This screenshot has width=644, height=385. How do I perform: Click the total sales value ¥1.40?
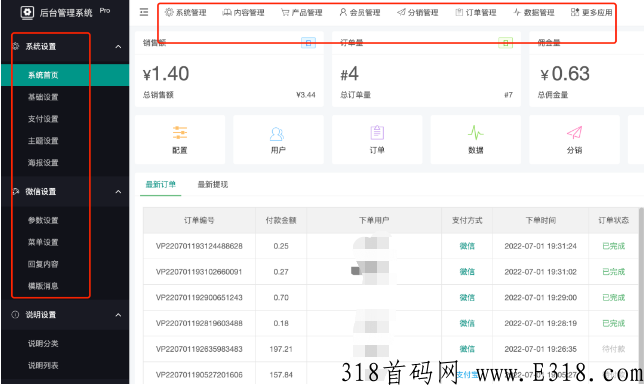(166, 74)
